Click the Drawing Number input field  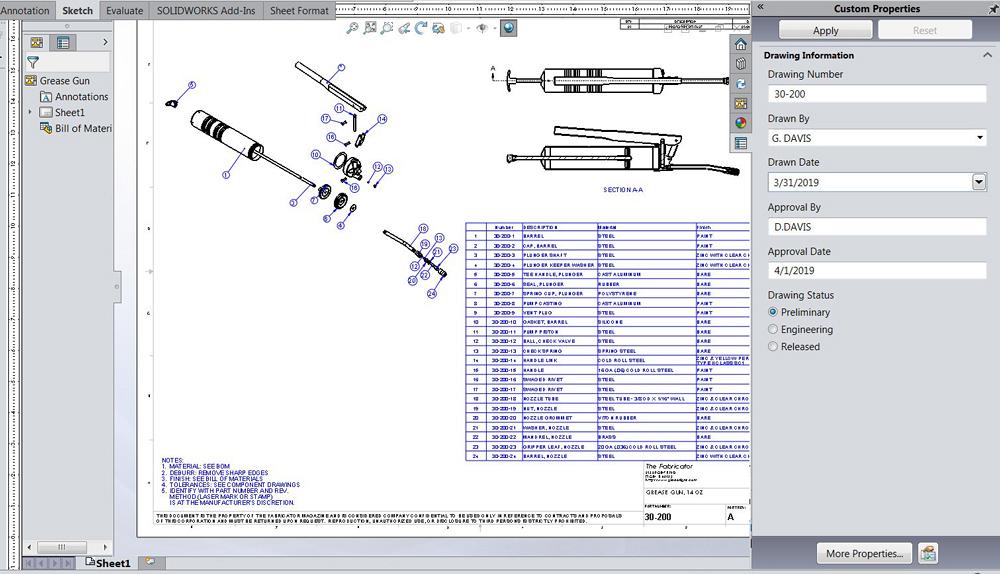(875, 94)
